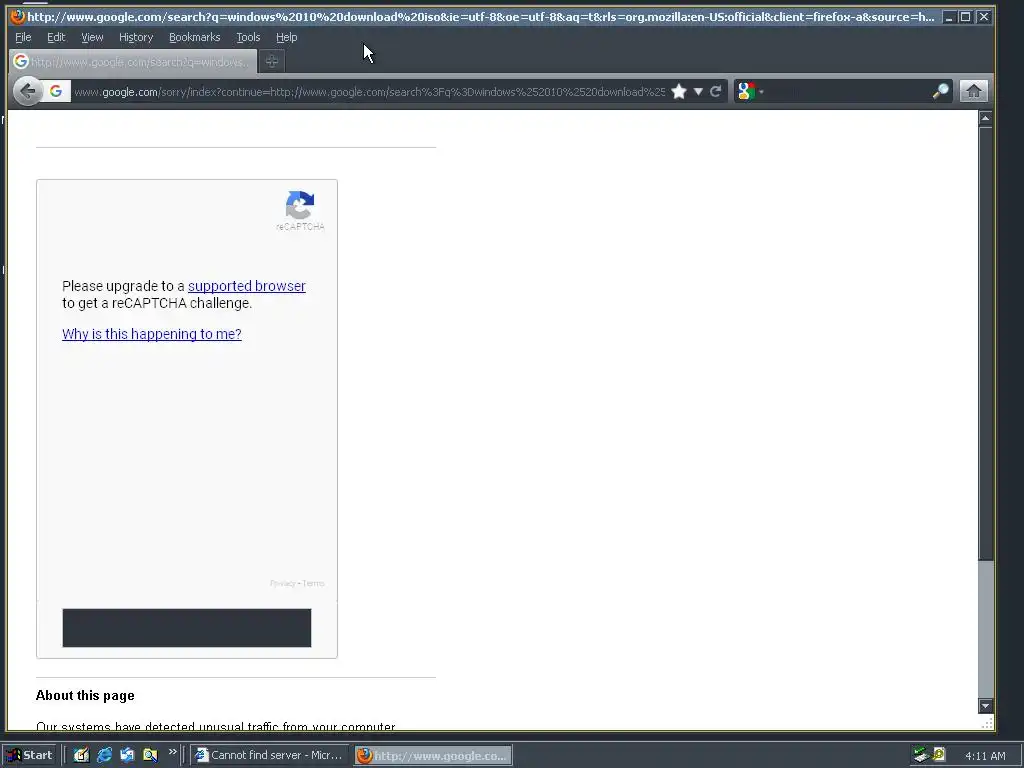Go back with the back arrow button

28,91
